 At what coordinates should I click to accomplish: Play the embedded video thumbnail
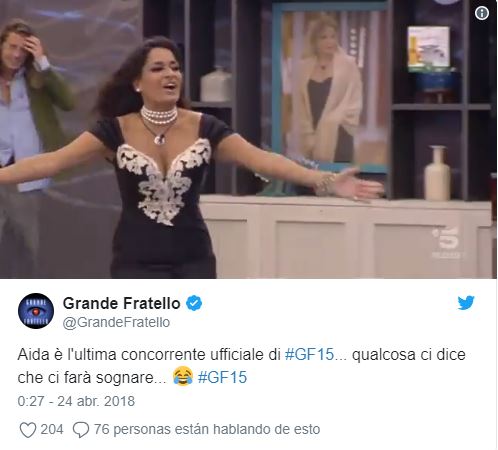click(249, 139)
